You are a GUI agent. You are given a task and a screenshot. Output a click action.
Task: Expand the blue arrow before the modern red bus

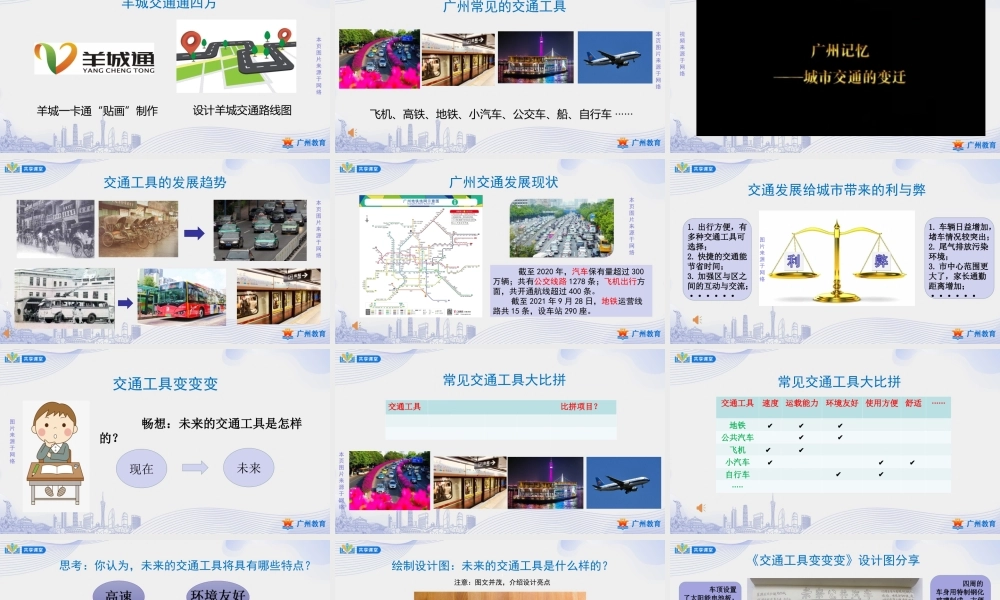click(x=124, y=302)
